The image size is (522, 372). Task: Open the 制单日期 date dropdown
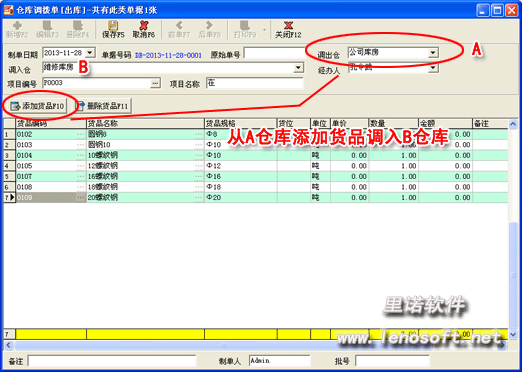pyautogui.click(x=90, y=53)
